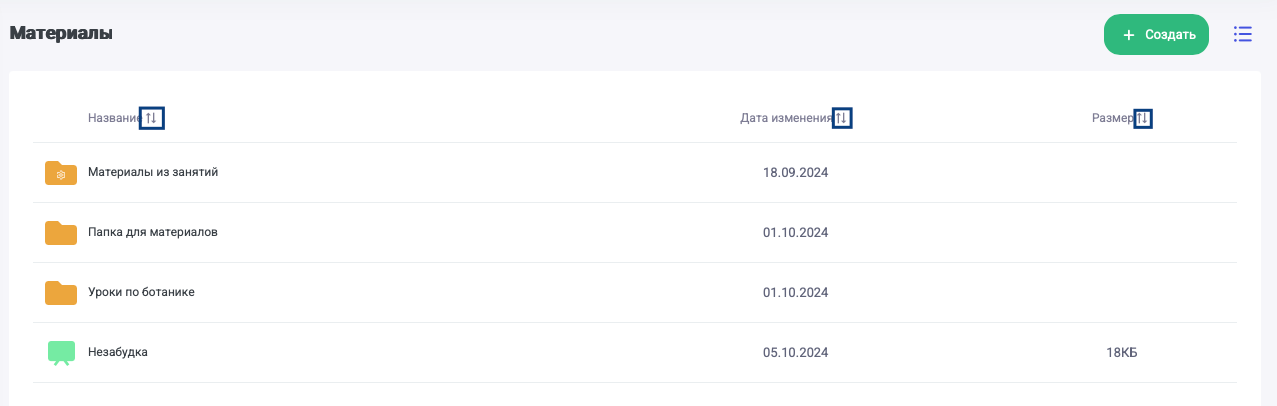The height and width of the screenshot is (406, 1277).
Task: Sort by Название column arrows
Action: tap(152, 119)
